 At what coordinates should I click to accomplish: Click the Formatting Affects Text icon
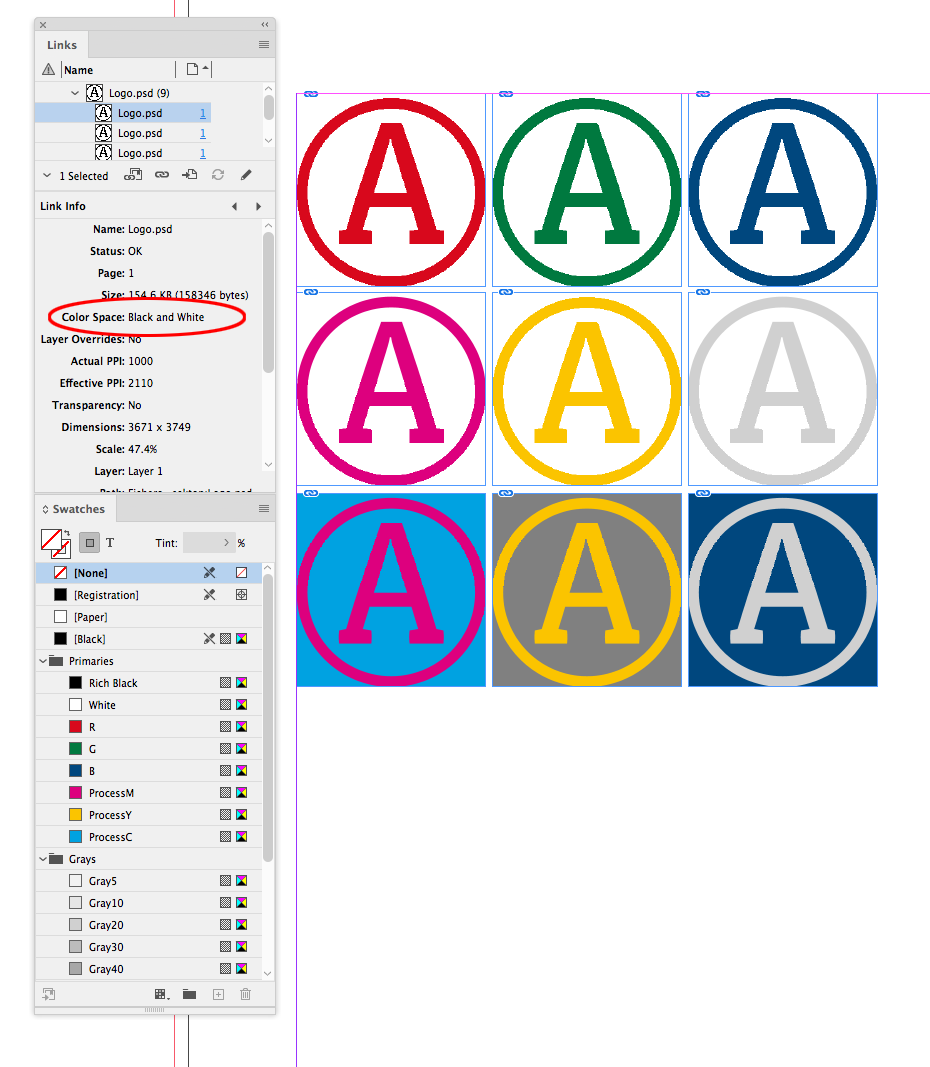tap(110, 542)
